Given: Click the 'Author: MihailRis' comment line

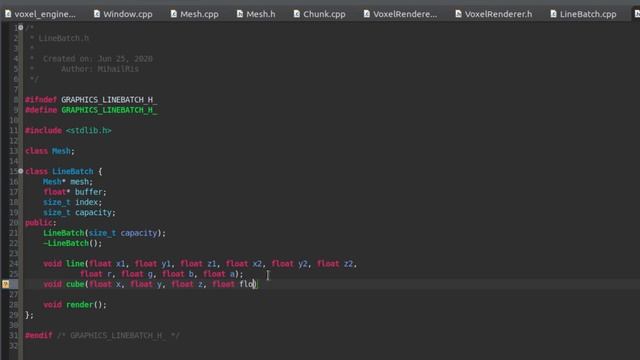Looking at the screenshot, I should pyautogui.click(x=100, y=69).
